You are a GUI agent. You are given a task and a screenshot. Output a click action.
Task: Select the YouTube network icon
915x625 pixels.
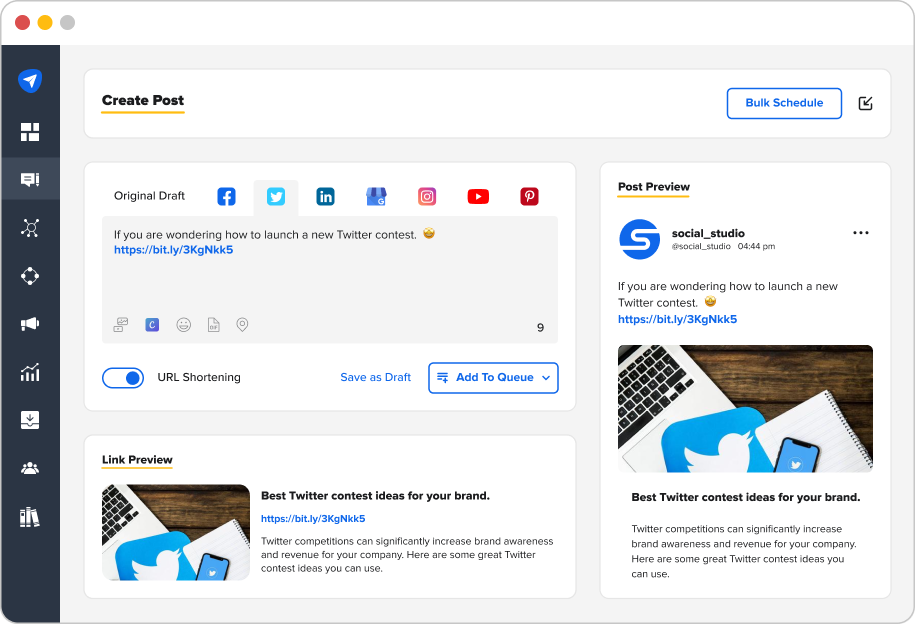click(478, 197)
